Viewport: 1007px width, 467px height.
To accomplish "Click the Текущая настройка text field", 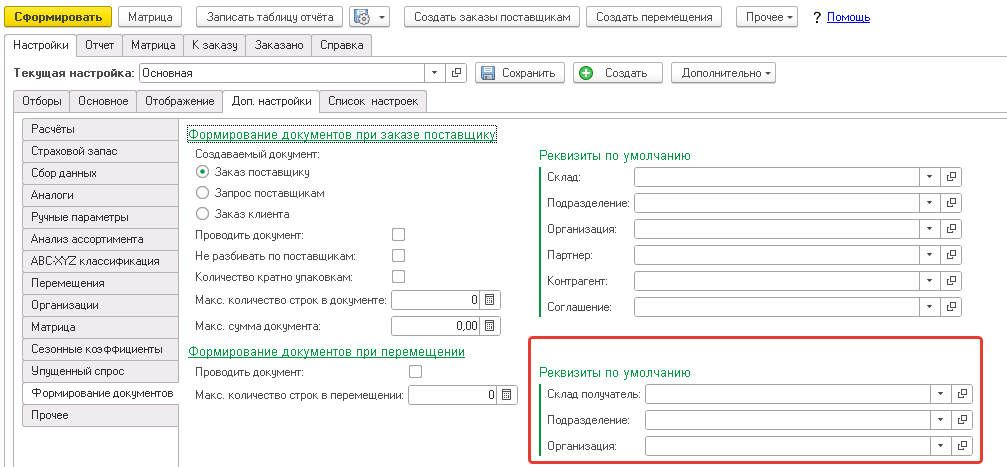I will 282,73.
